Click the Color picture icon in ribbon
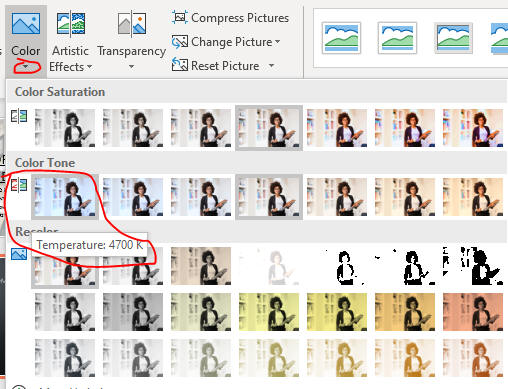 click(26, 23)
